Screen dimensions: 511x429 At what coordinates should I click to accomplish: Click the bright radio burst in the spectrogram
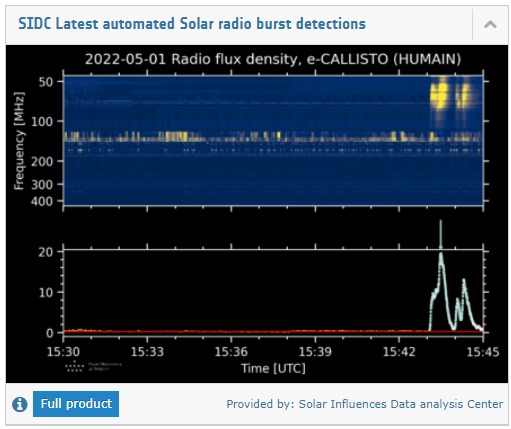(x=439, y=95)
